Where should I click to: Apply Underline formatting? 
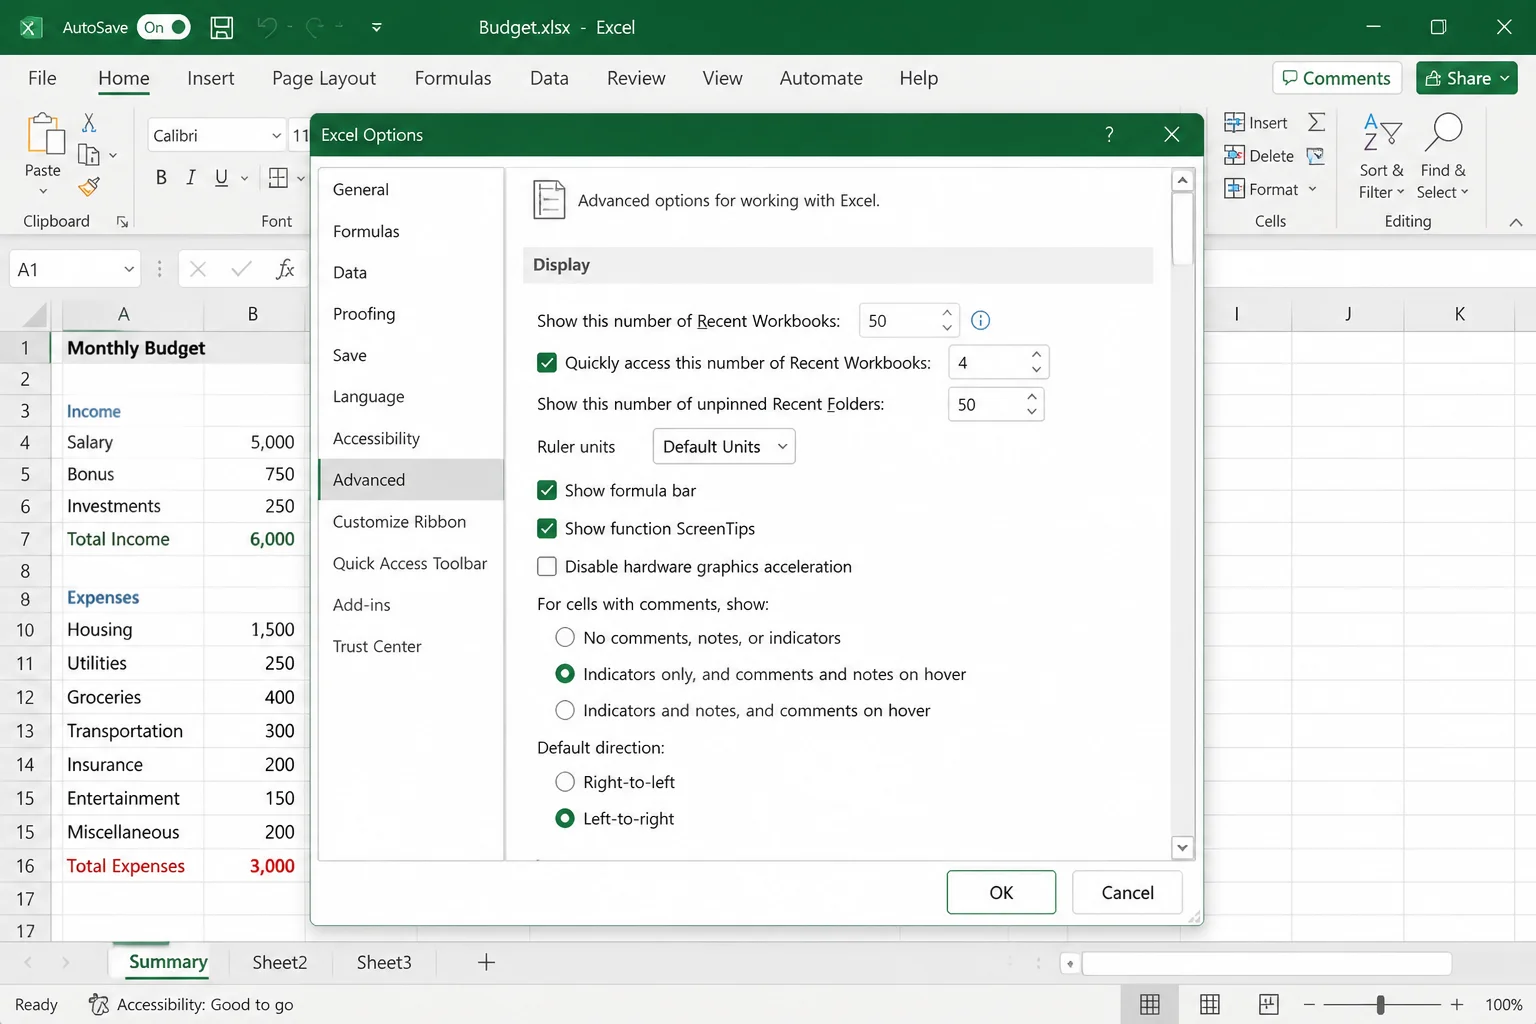[x=221, y=178]
